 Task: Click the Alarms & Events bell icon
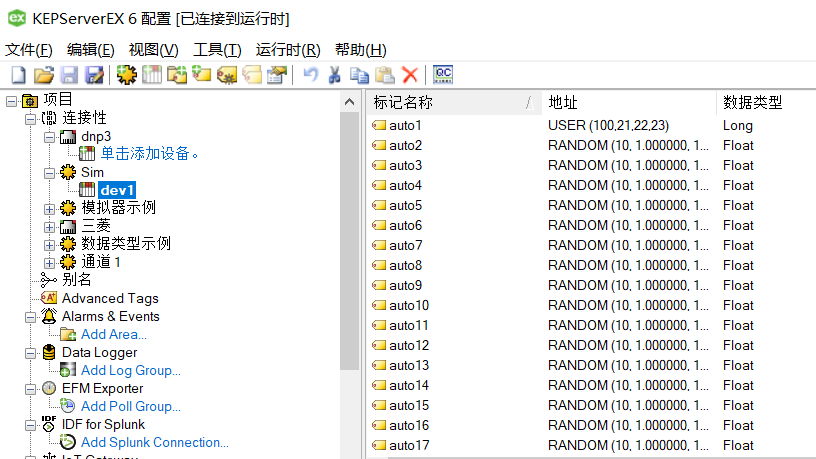tap(49, 316)
